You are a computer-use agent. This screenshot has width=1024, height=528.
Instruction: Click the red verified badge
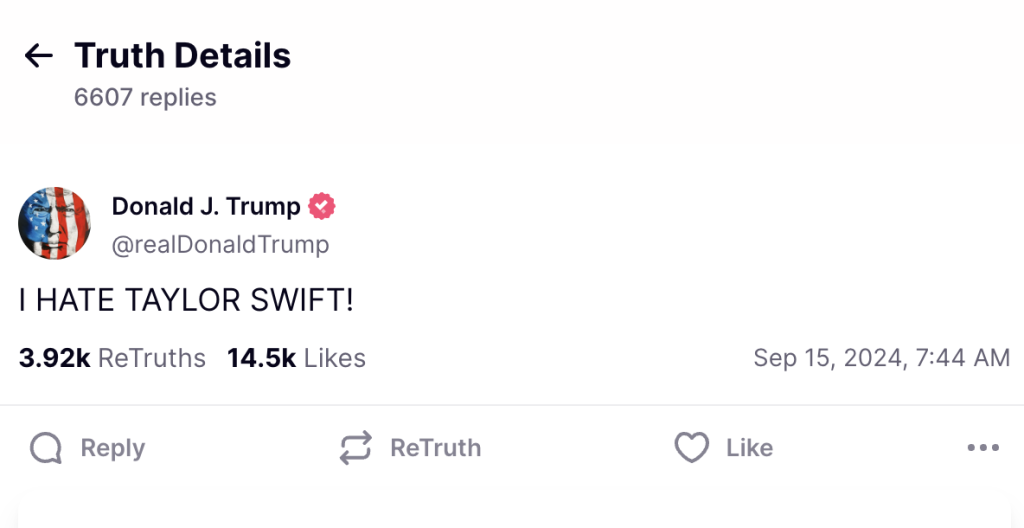tap(322, 207)
